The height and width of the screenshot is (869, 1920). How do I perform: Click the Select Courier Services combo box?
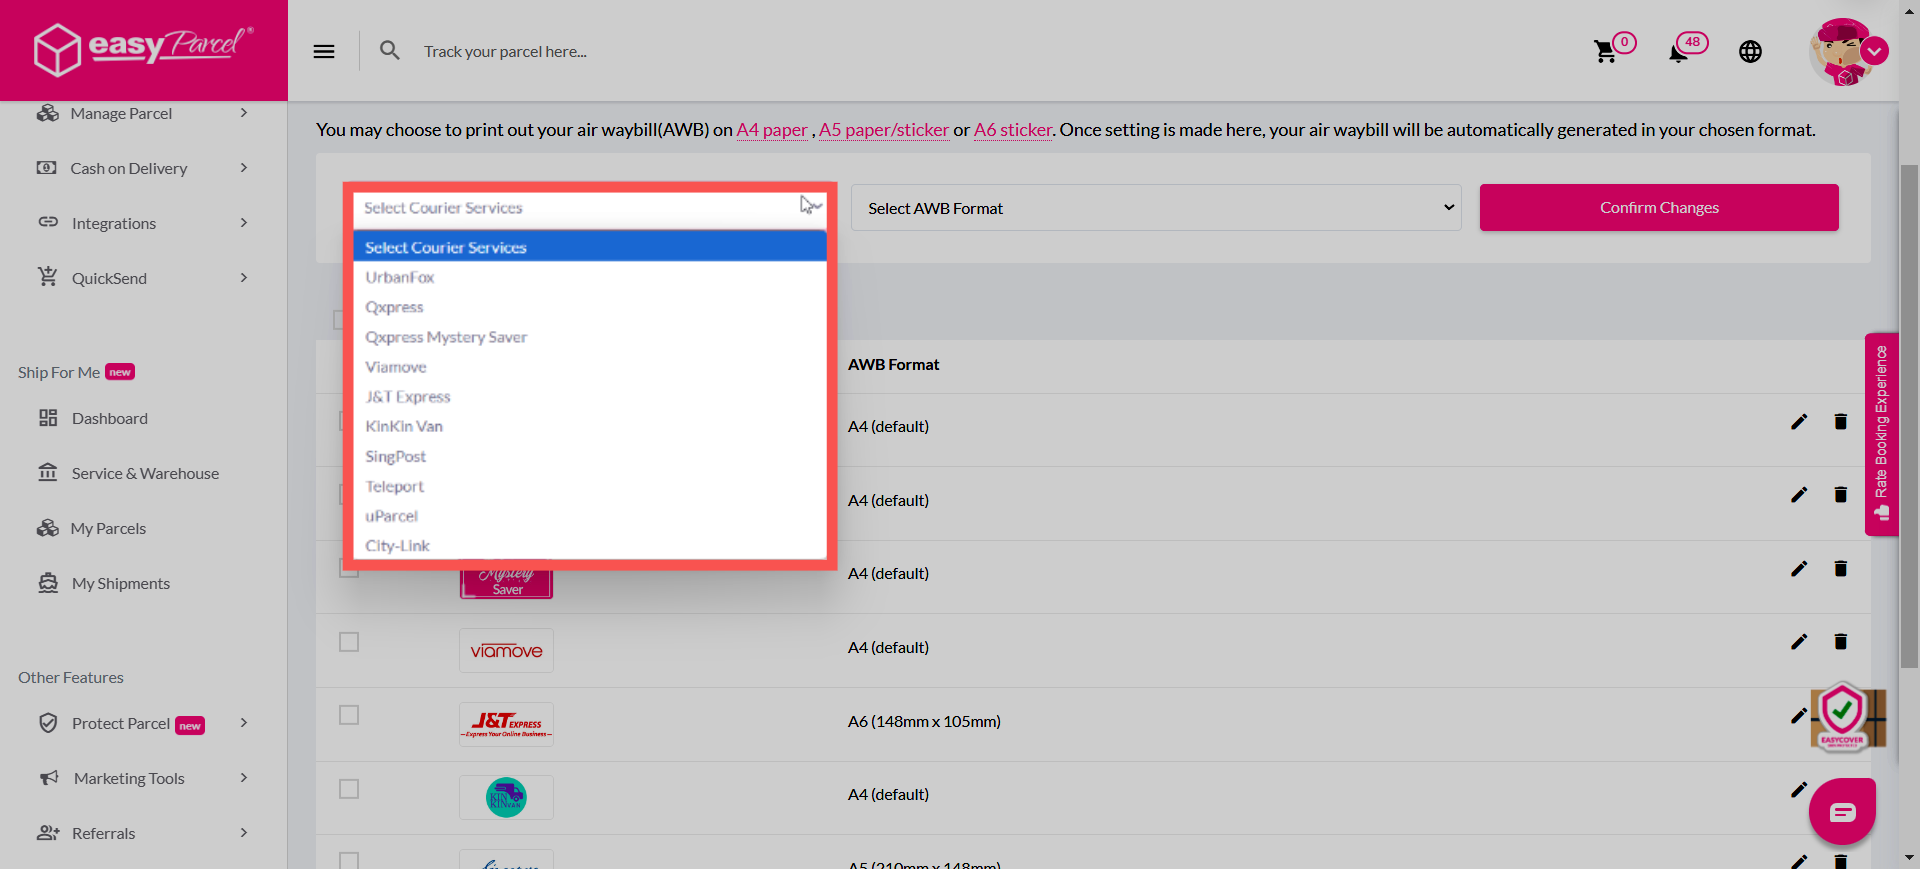tap(590, 208)
